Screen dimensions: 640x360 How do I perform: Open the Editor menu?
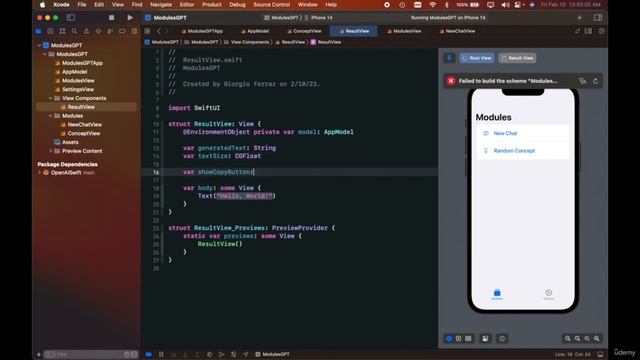(x=187, y=4)
